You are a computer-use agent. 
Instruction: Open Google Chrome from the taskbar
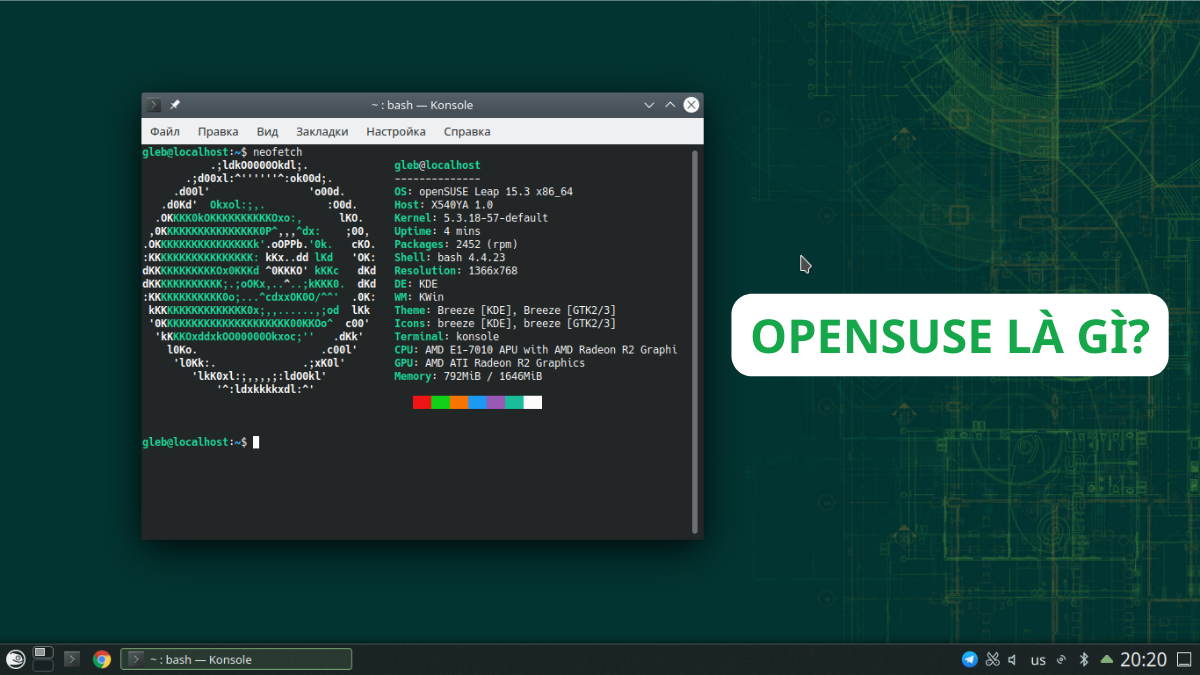click(x=101, y=659)
